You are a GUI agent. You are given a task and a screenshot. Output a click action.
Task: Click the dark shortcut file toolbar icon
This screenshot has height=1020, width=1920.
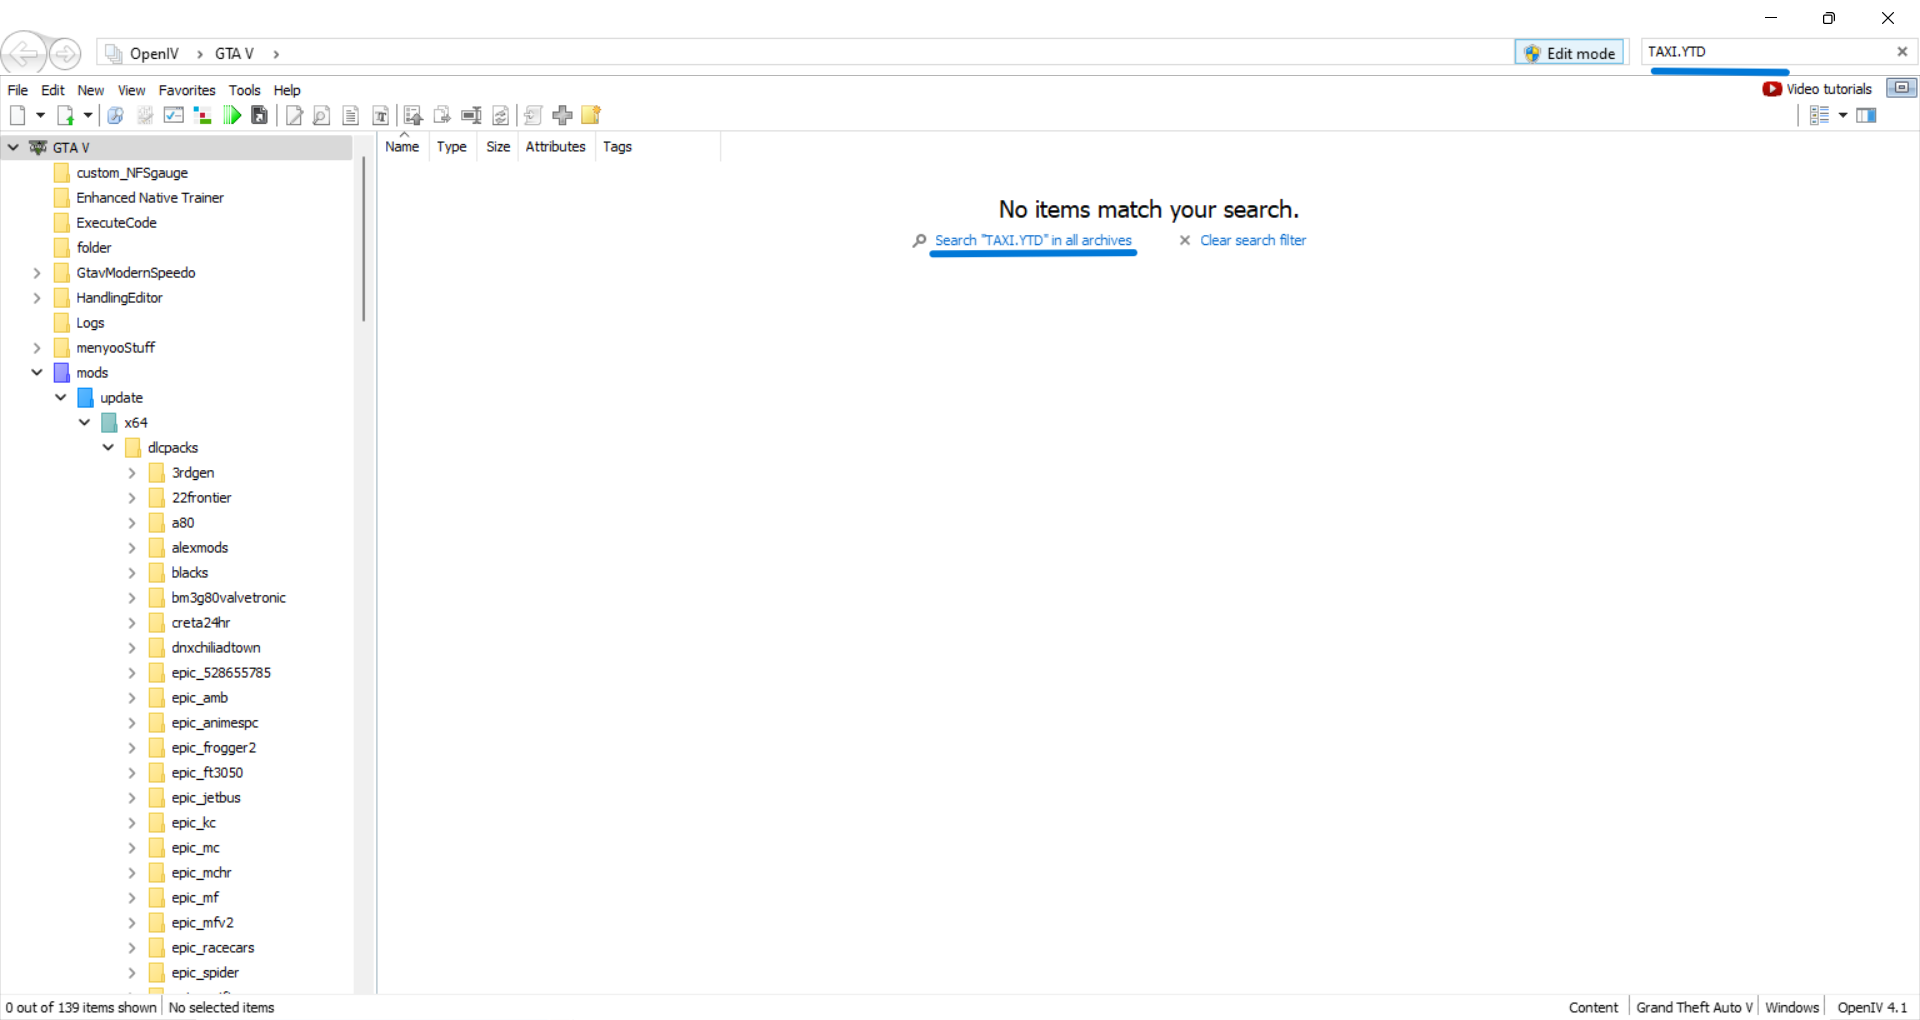tap(260, 115)
